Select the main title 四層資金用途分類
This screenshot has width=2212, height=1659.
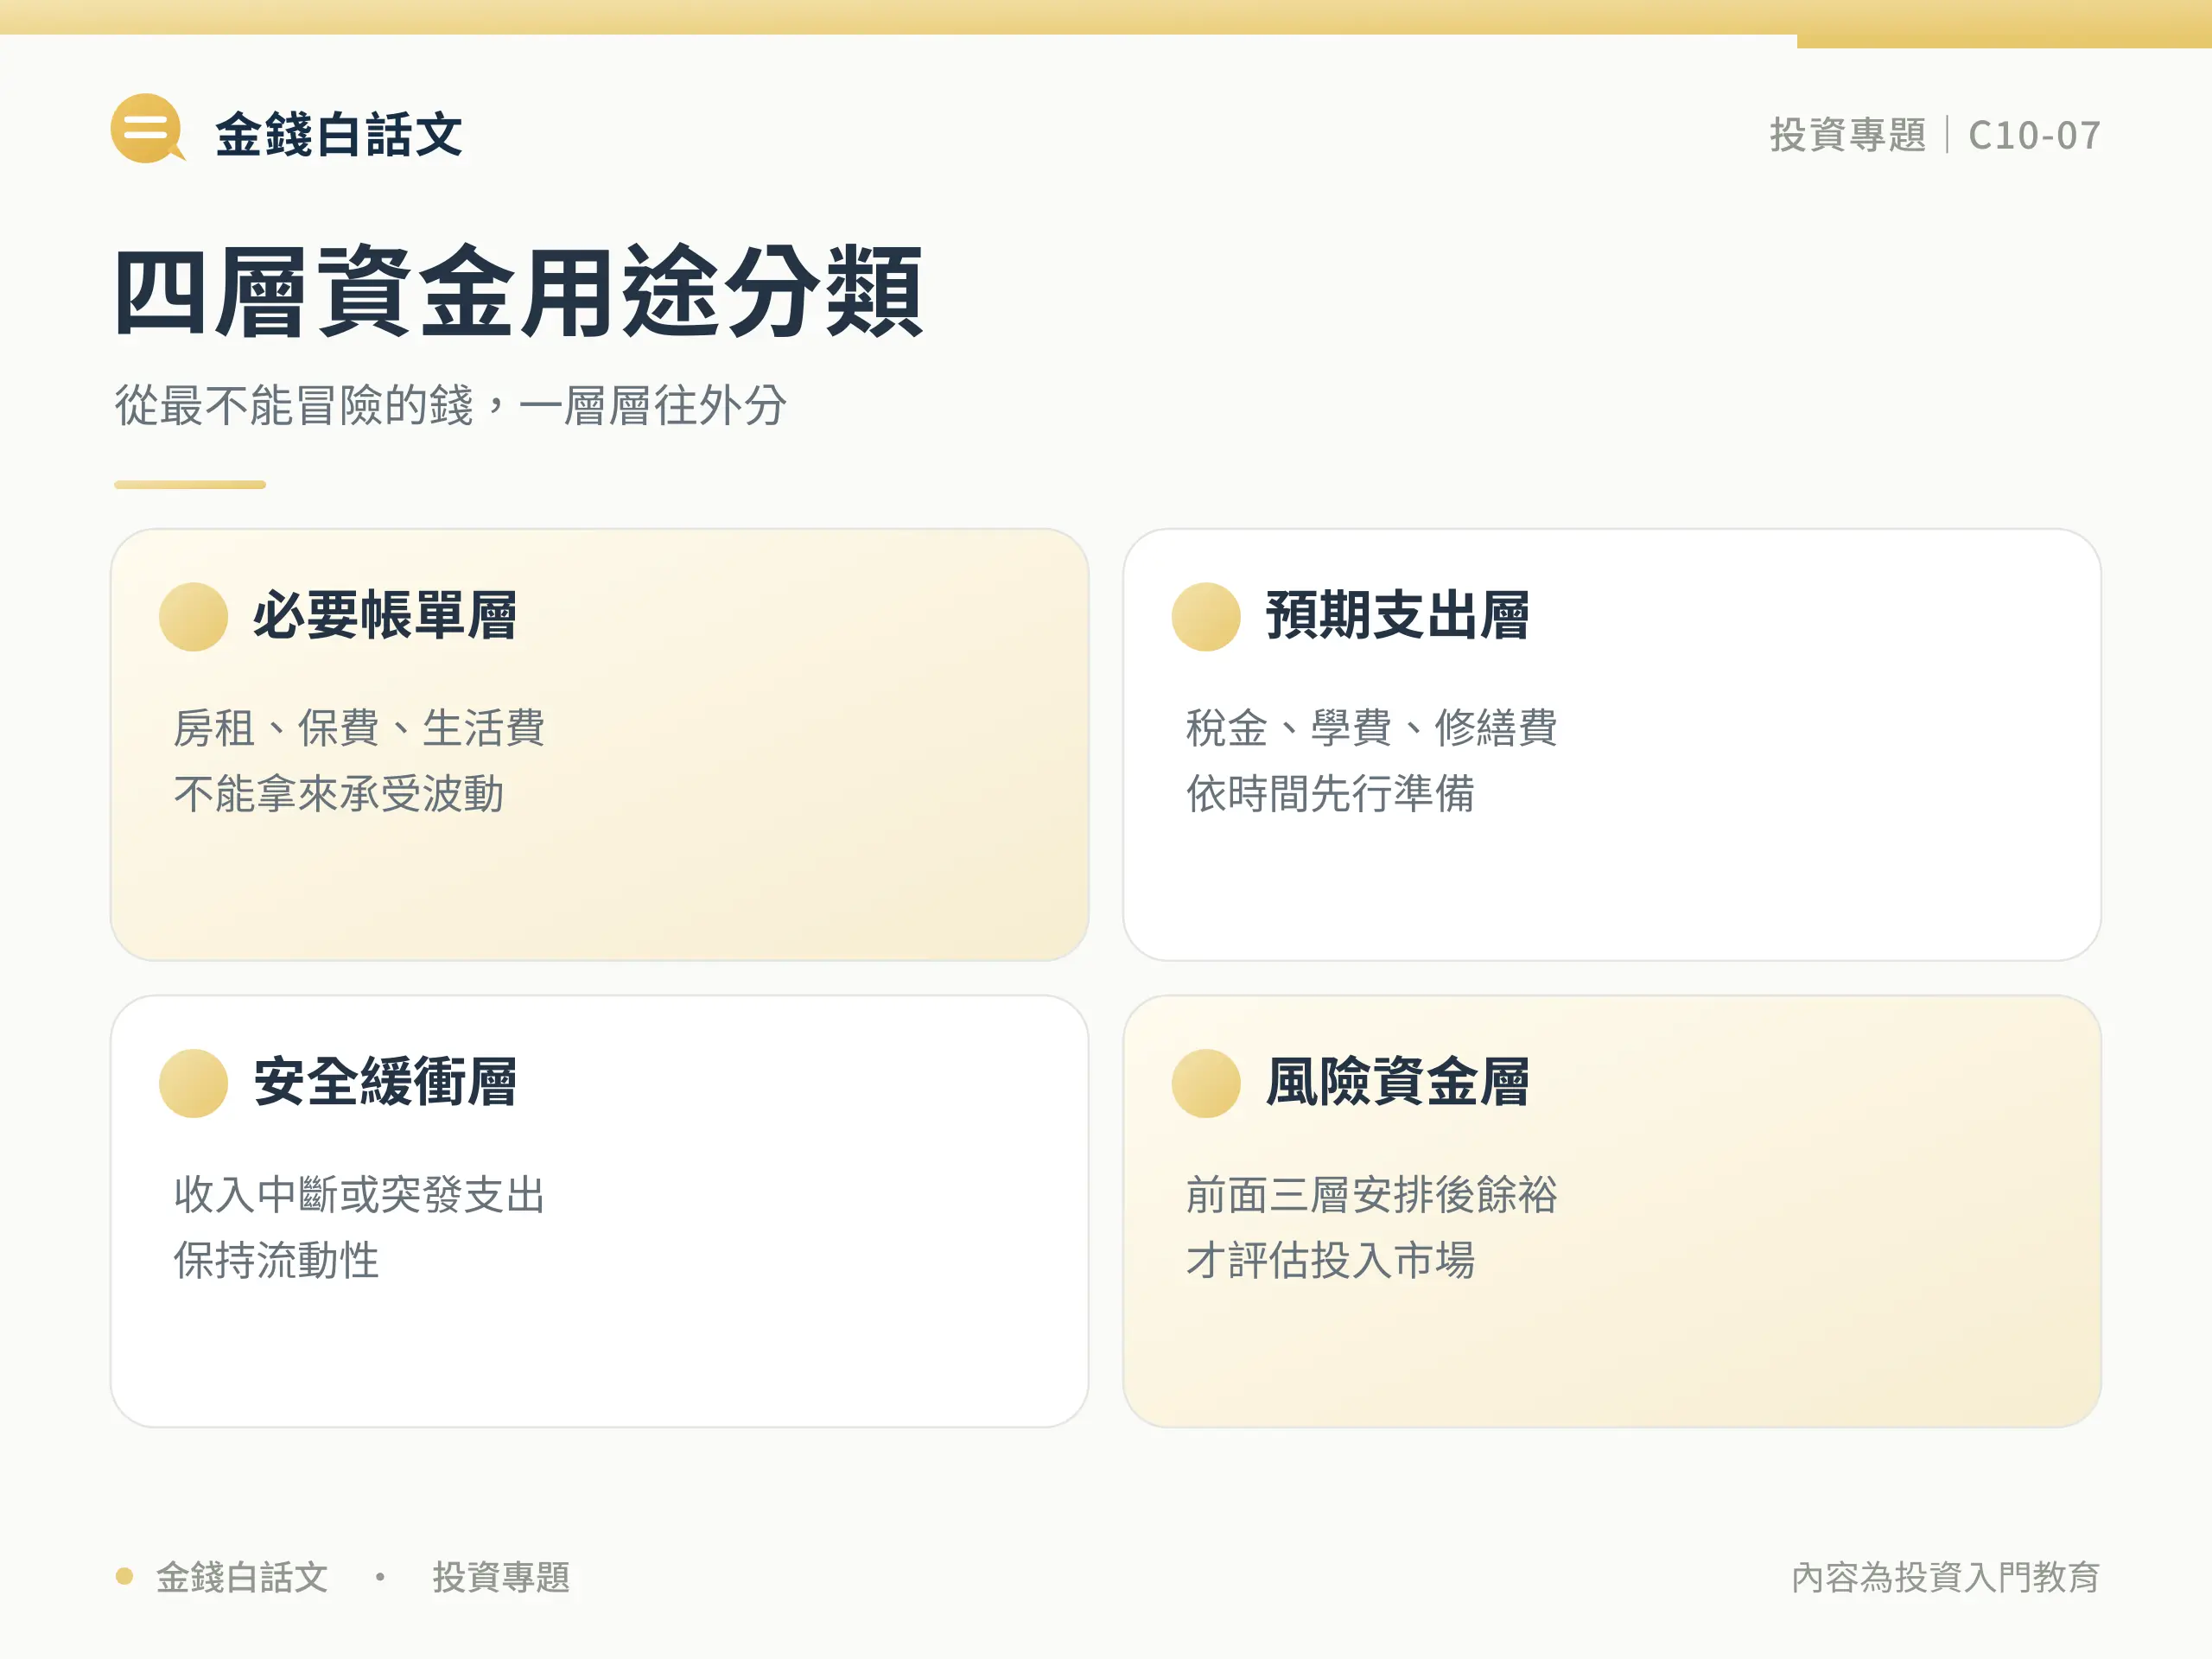pyautogui.click(x=519, y=291)
